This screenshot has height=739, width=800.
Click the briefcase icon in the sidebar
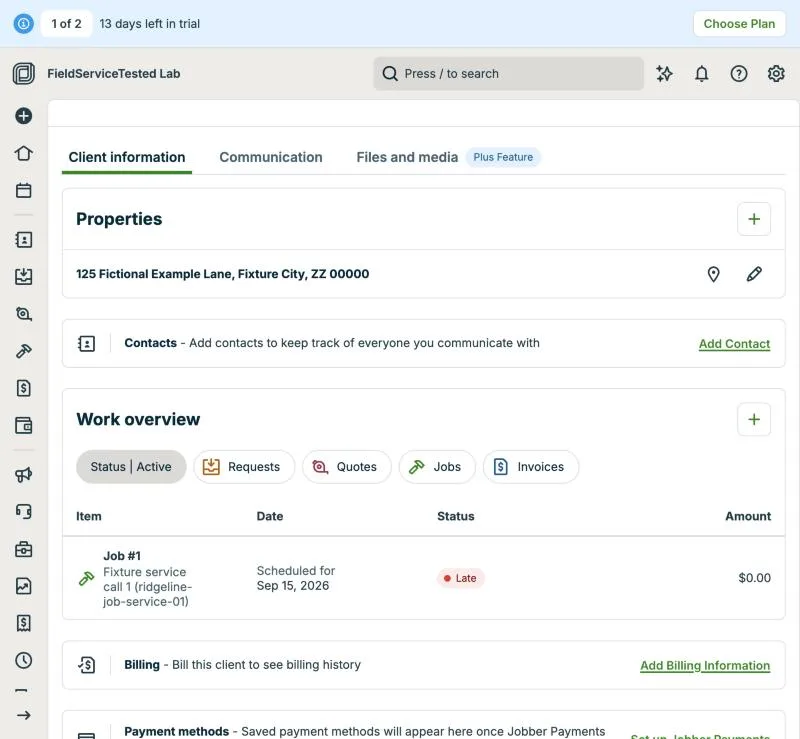click(x=23, y=549)
